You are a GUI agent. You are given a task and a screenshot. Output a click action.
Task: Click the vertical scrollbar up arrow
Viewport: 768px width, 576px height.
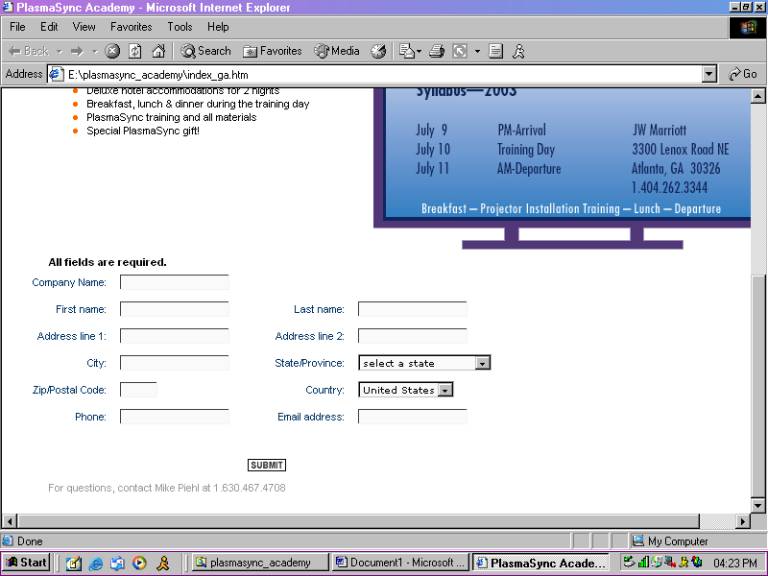tap(758, 96)
